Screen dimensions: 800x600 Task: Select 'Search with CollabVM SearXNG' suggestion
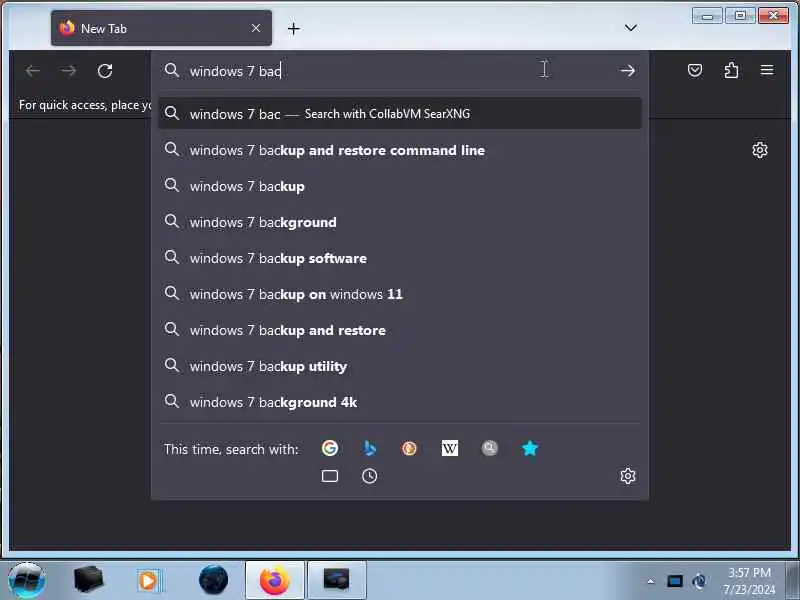point(400,113)
